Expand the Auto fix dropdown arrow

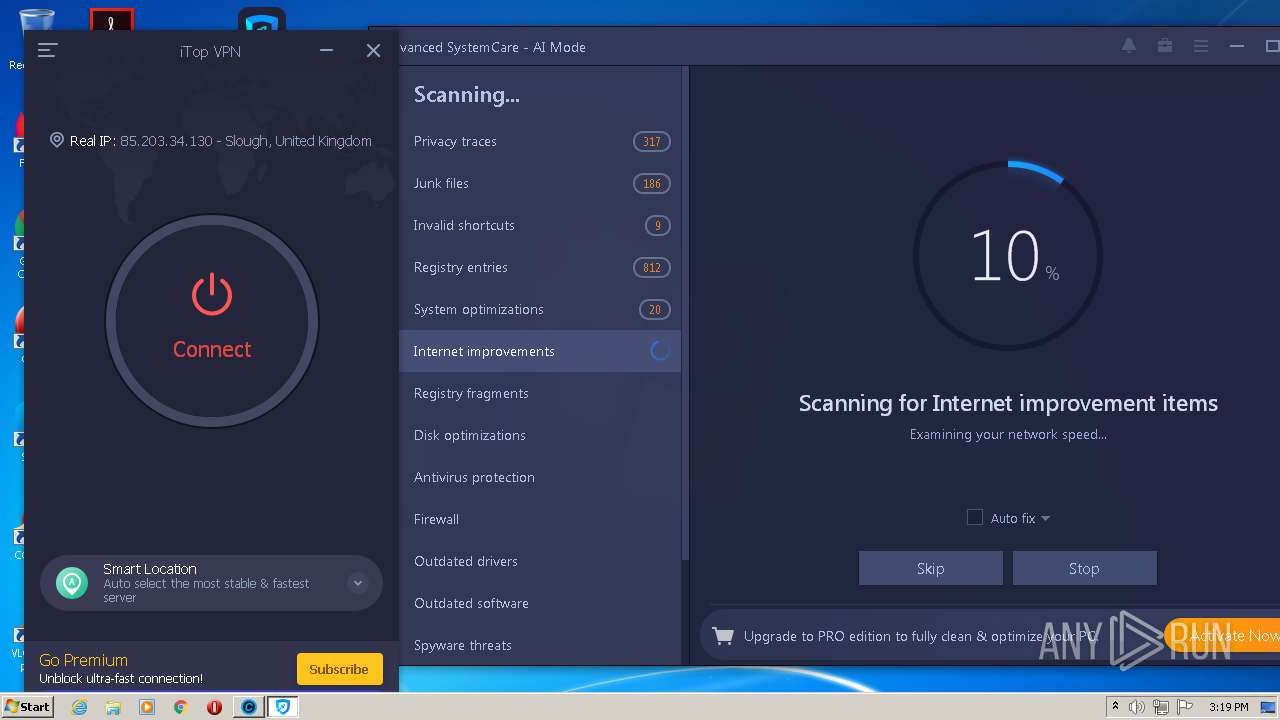point(1045,518)
